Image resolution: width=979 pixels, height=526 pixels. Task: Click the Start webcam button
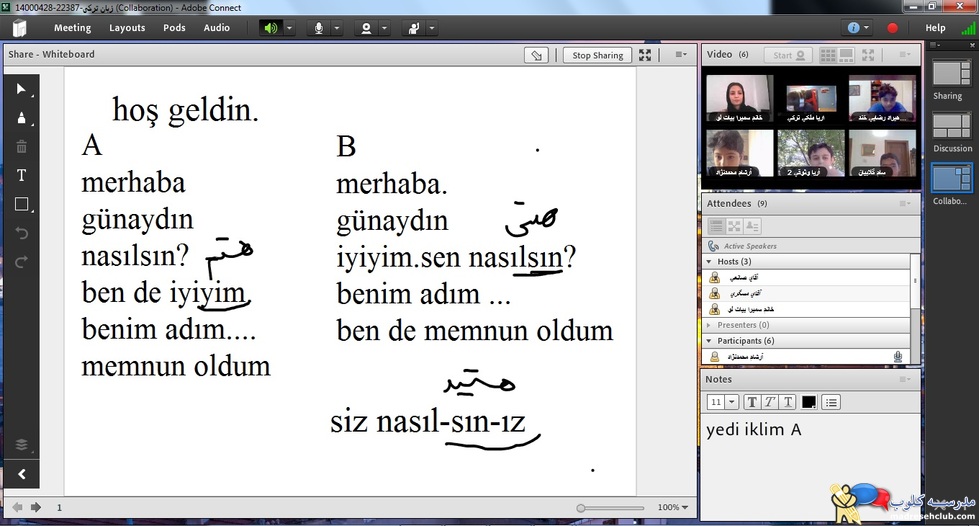pyautogui.click(x=789, y=55)
